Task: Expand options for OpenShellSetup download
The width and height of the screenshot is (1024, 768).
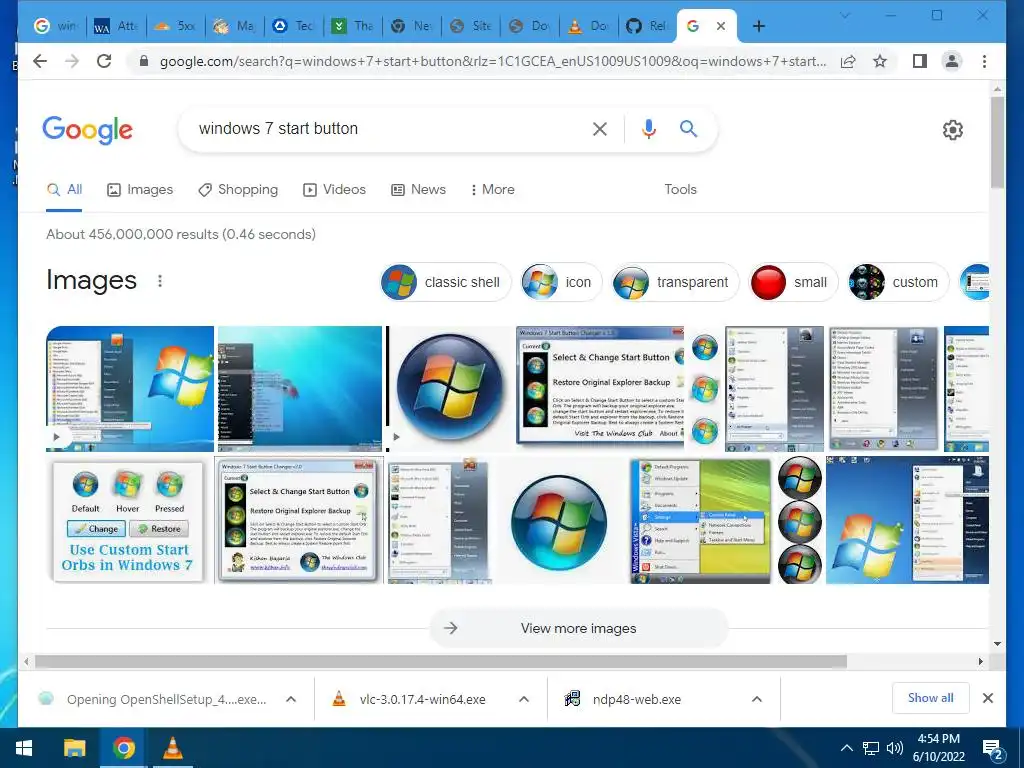Action: tap(291, 699)
